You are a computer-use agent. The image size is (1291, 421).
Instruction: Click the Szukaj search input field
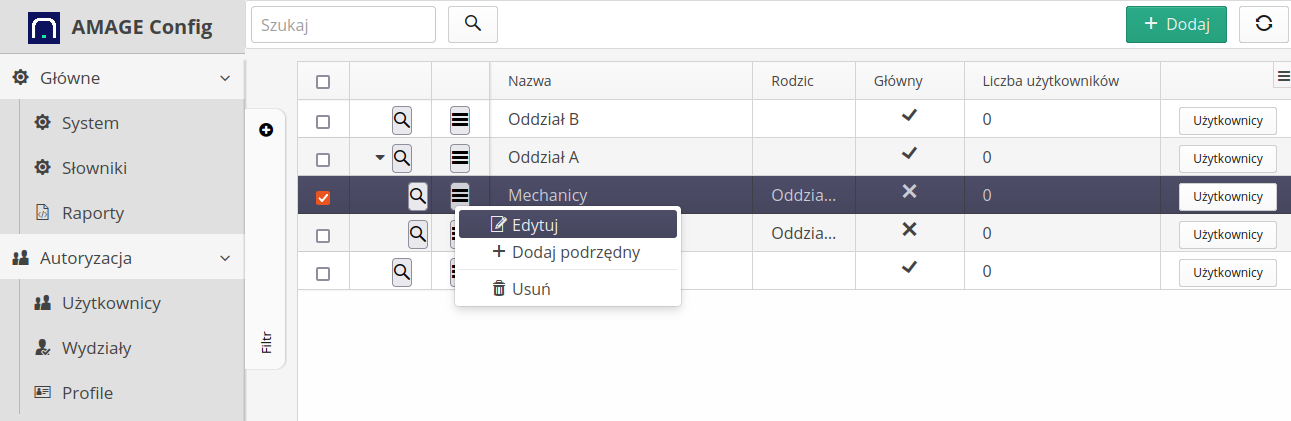[x=343, y=25]
